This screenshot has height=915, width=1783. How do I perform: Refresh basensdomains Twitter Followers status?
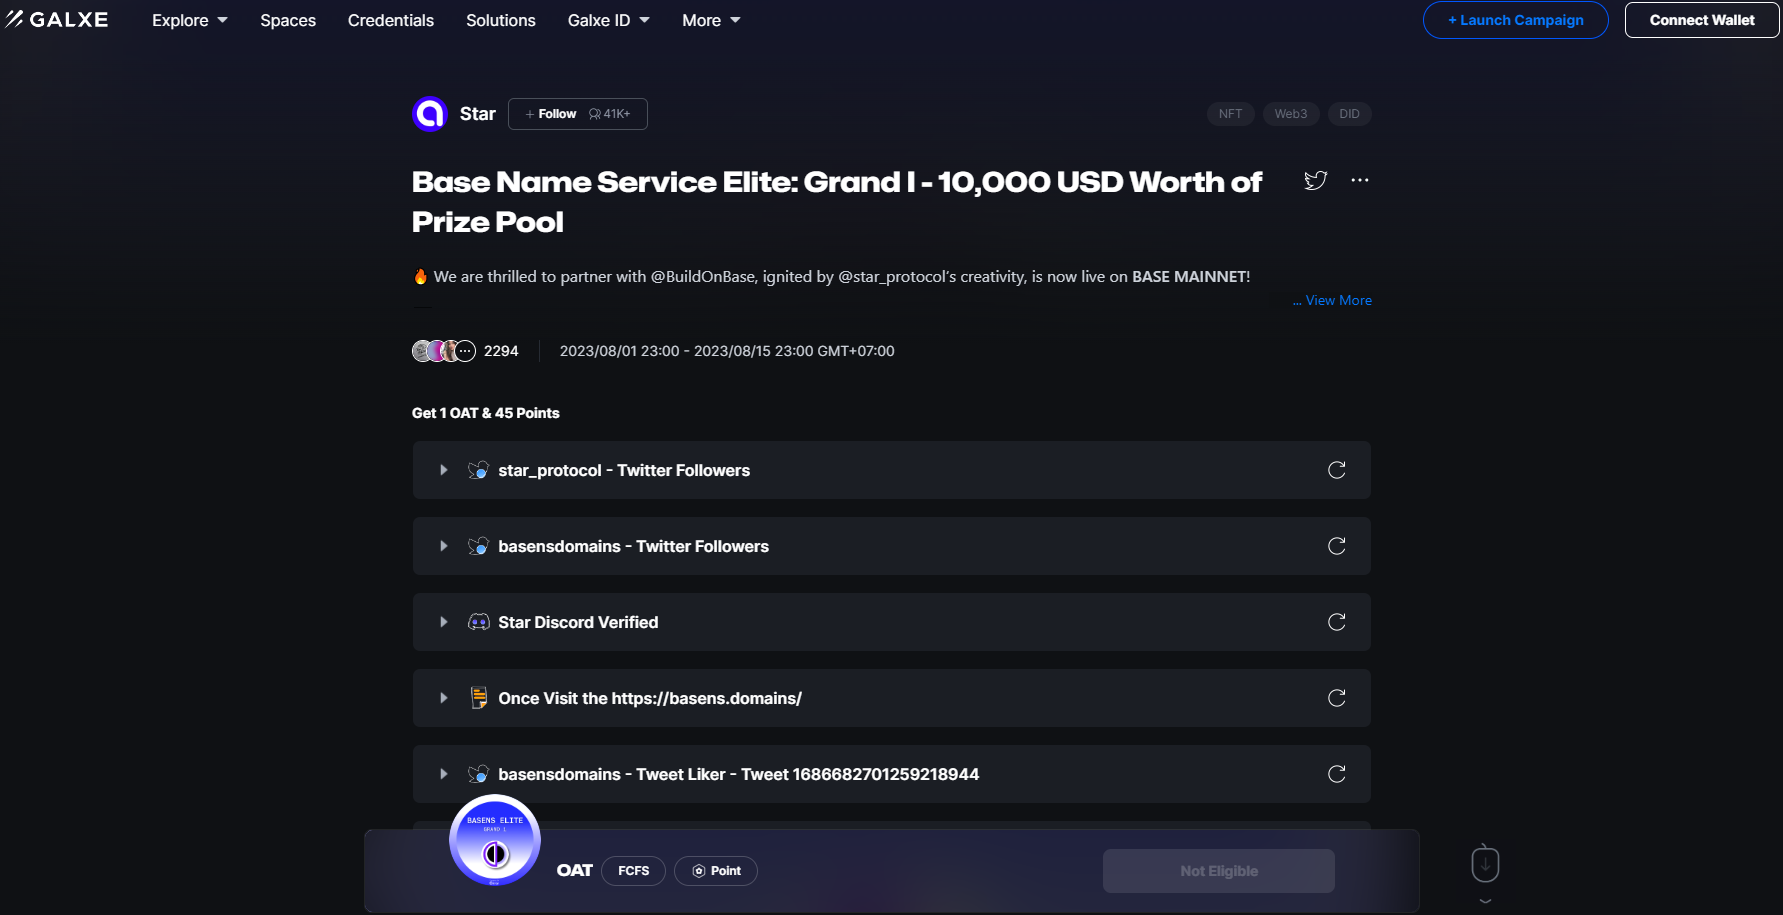click(x=1337, y=546)
